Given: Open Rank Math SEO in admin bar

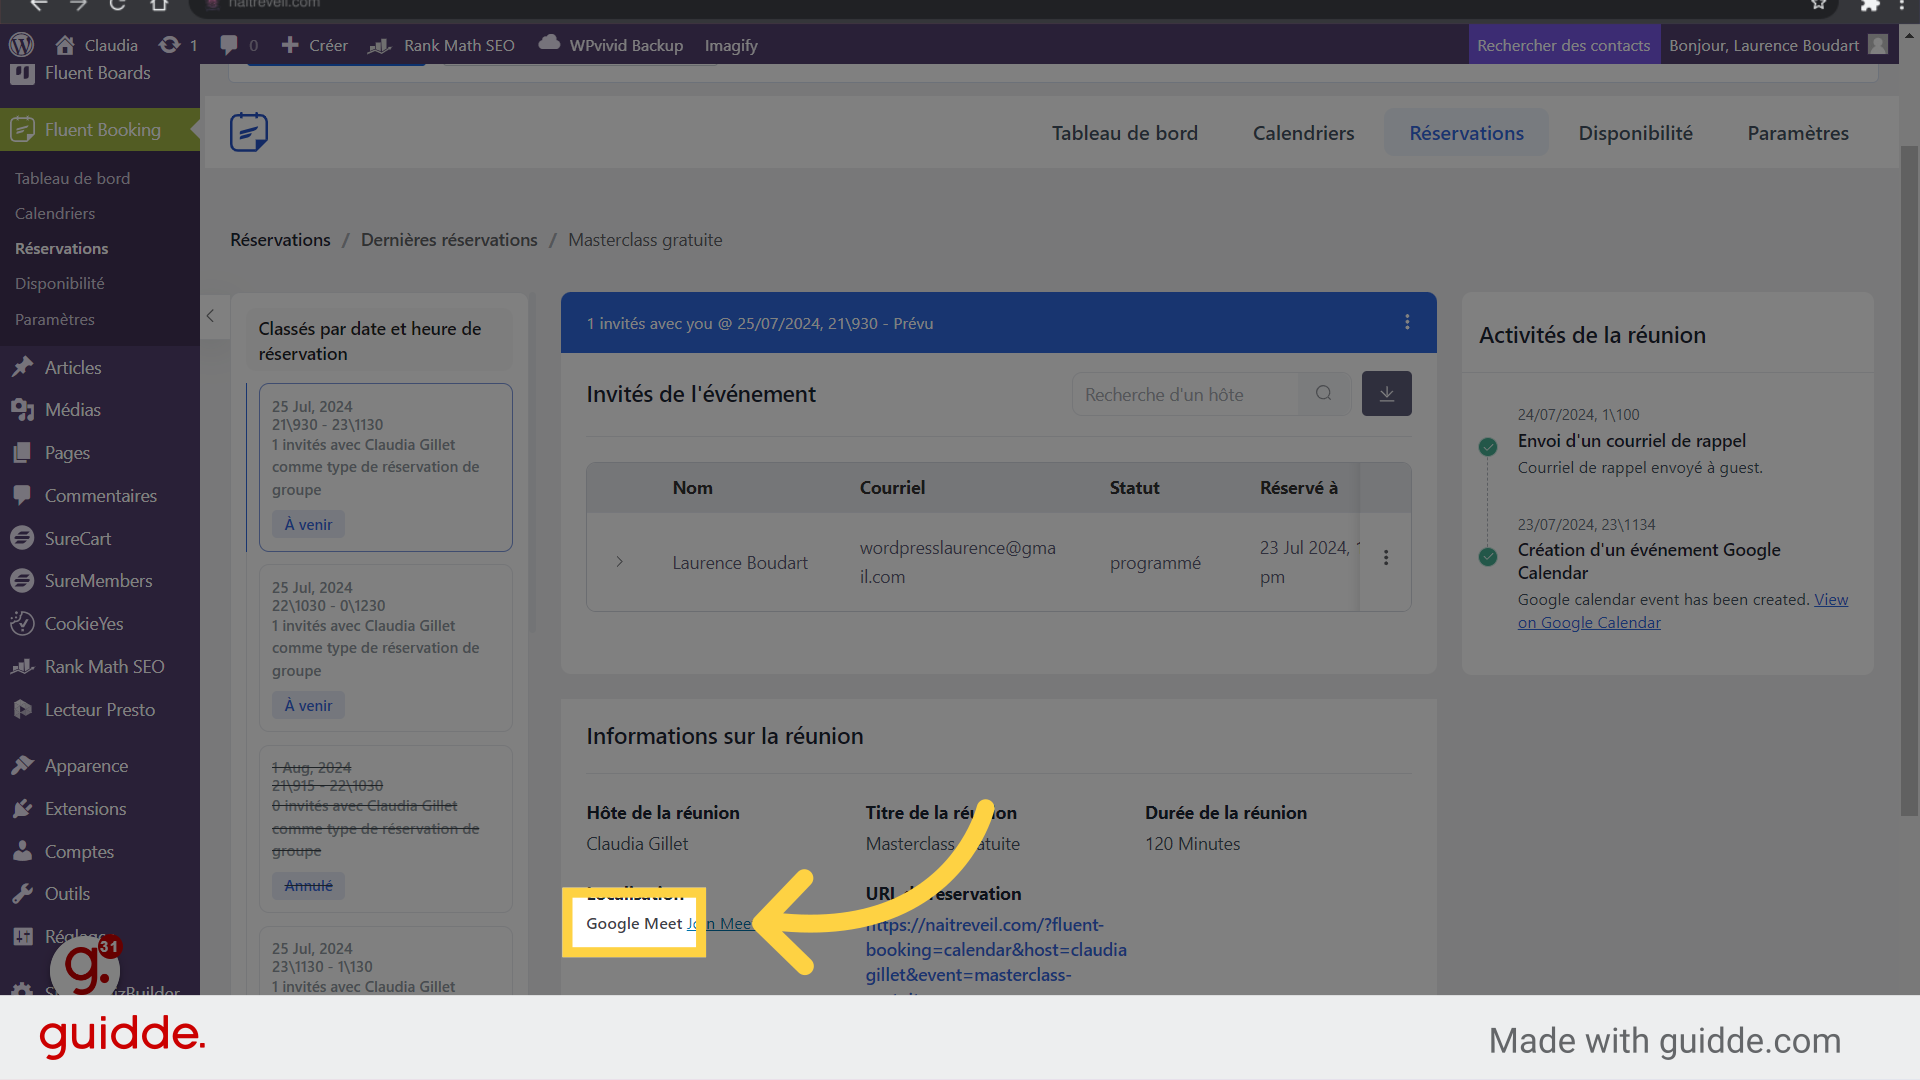Looking at the screenshot, I should point(442,45).
